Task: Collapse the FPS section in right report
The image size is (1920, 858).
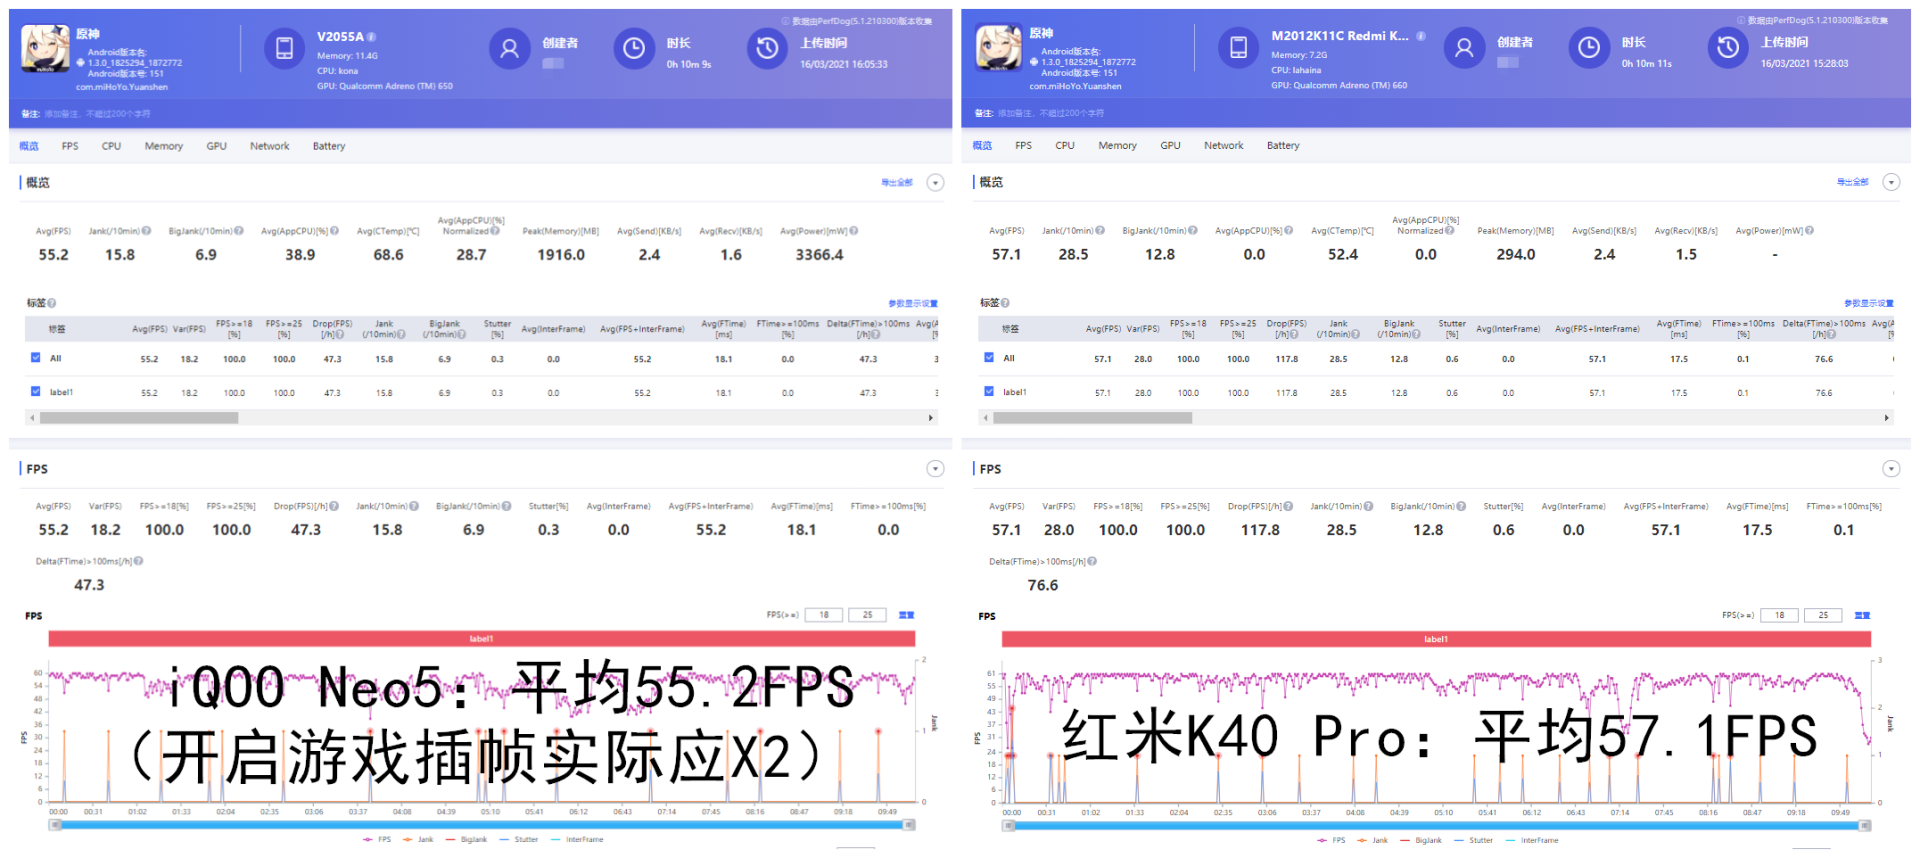Action: [x=1891, y=469]
